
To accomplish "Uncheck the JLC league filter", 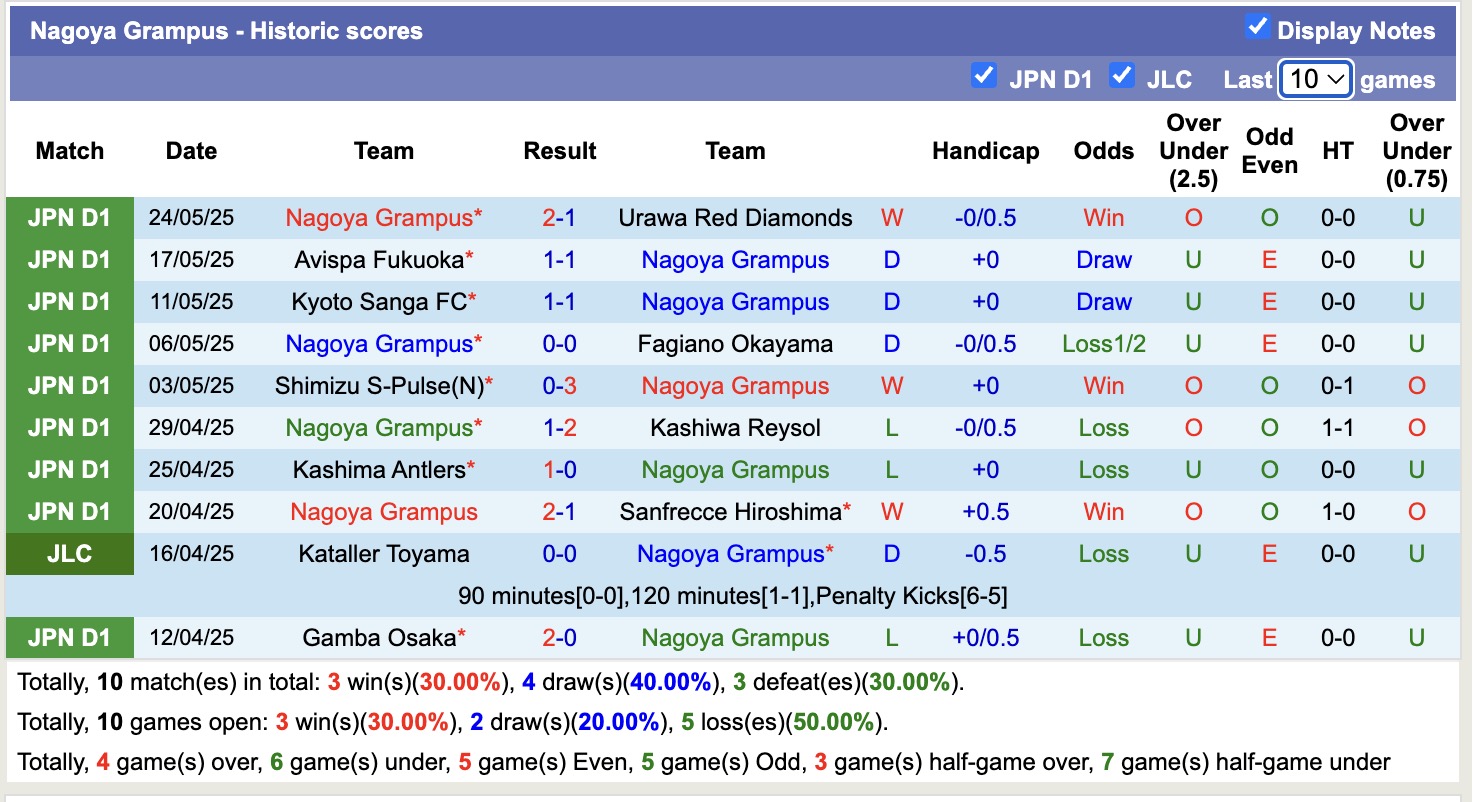I will pyautogui.click(x=1122, y=76).
